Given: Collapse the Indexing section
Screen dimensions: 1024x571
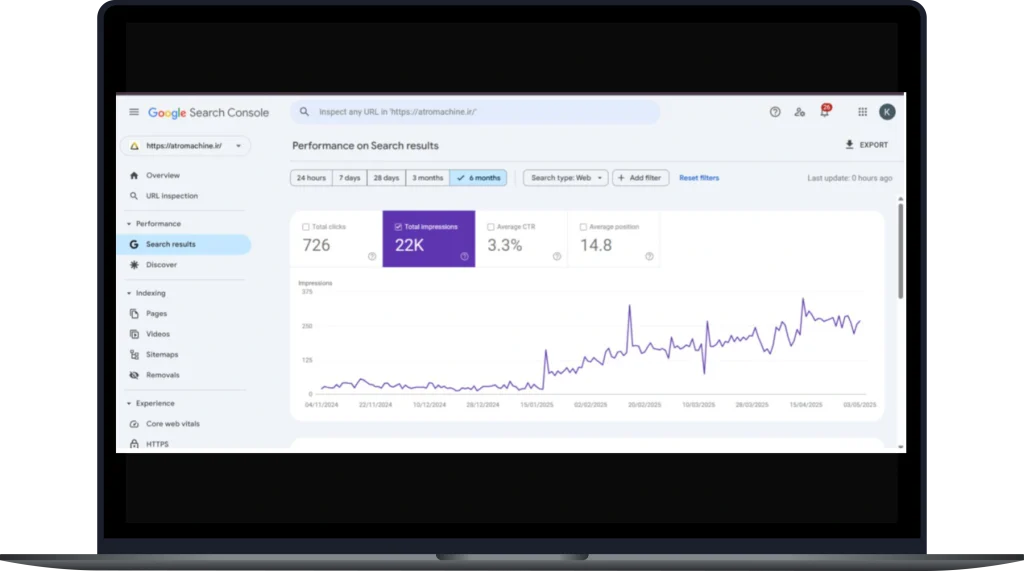Looking at the screenshot, I should [x=129, y=293].
